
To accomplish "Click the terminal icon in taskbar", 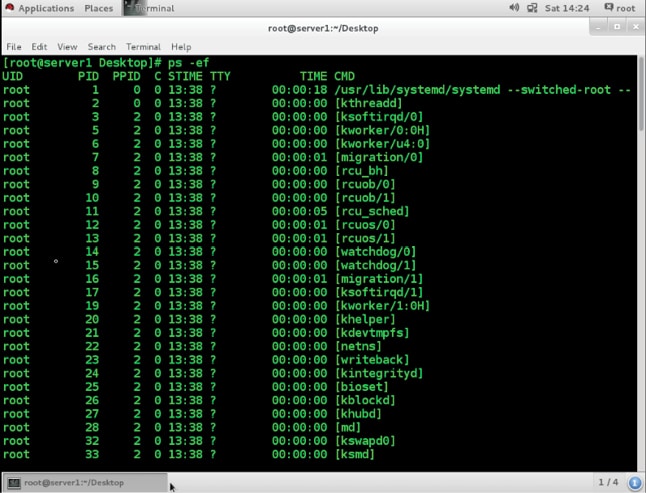I will pos(14,483).
